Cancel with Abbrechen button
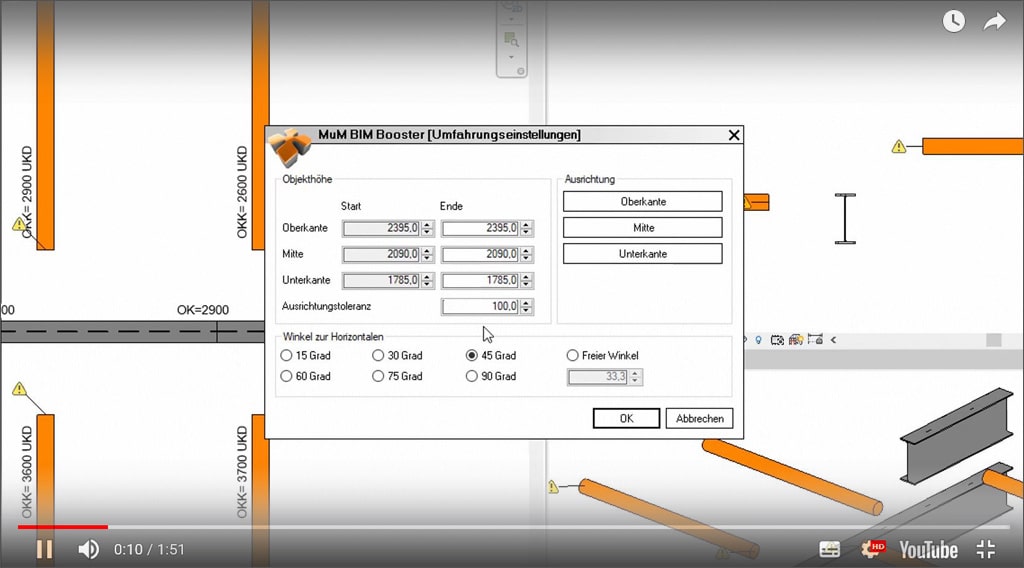Screen dimensions: 1024x568 (x=699, y=418)
